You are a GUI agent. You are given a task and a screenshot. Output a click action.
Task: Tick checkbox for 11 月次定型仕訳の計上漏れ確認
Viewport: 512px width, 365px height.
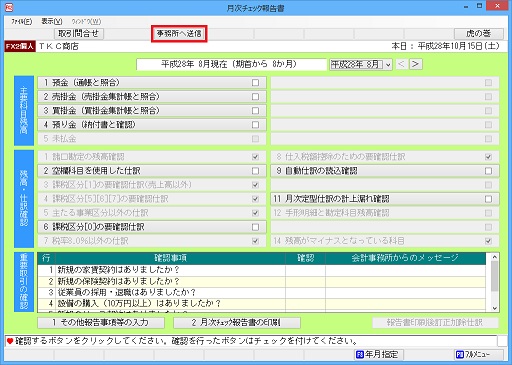coord(488,199)
